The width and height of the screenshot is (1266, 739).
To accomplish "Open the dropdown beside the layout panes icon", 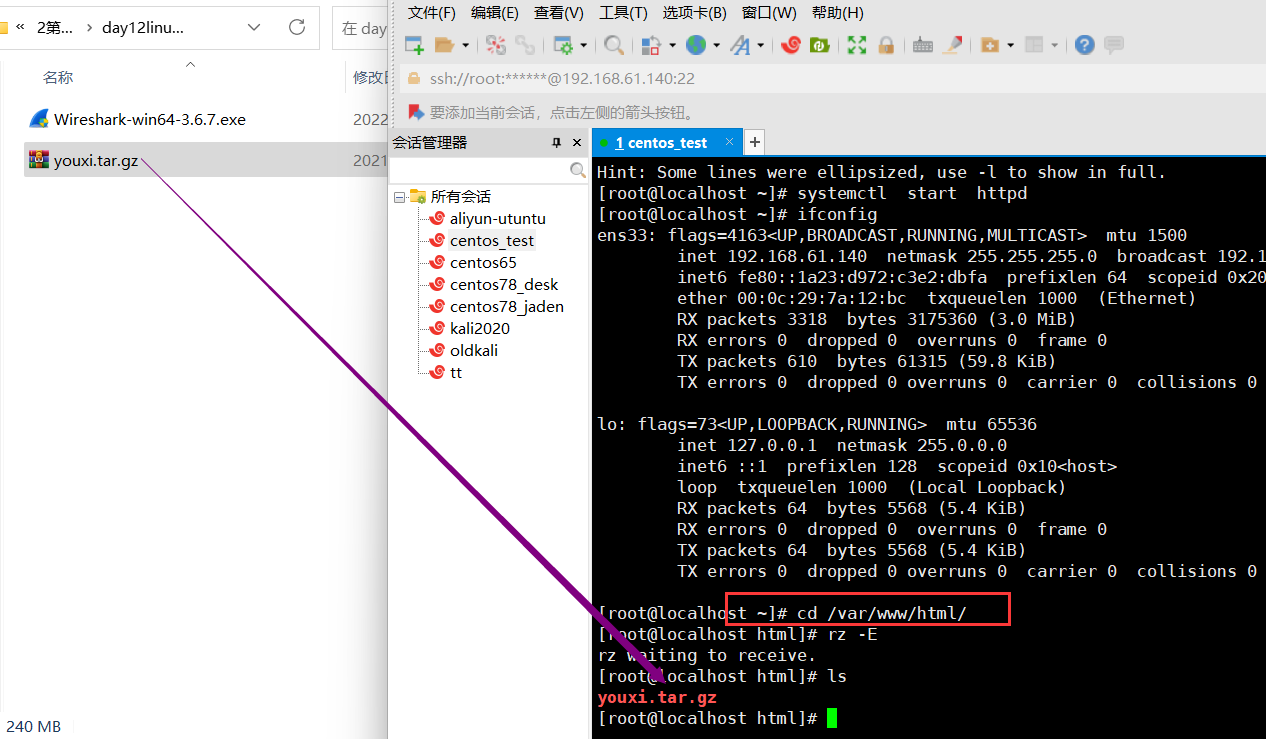I will pyautogui.click(x=1054, y=45).
